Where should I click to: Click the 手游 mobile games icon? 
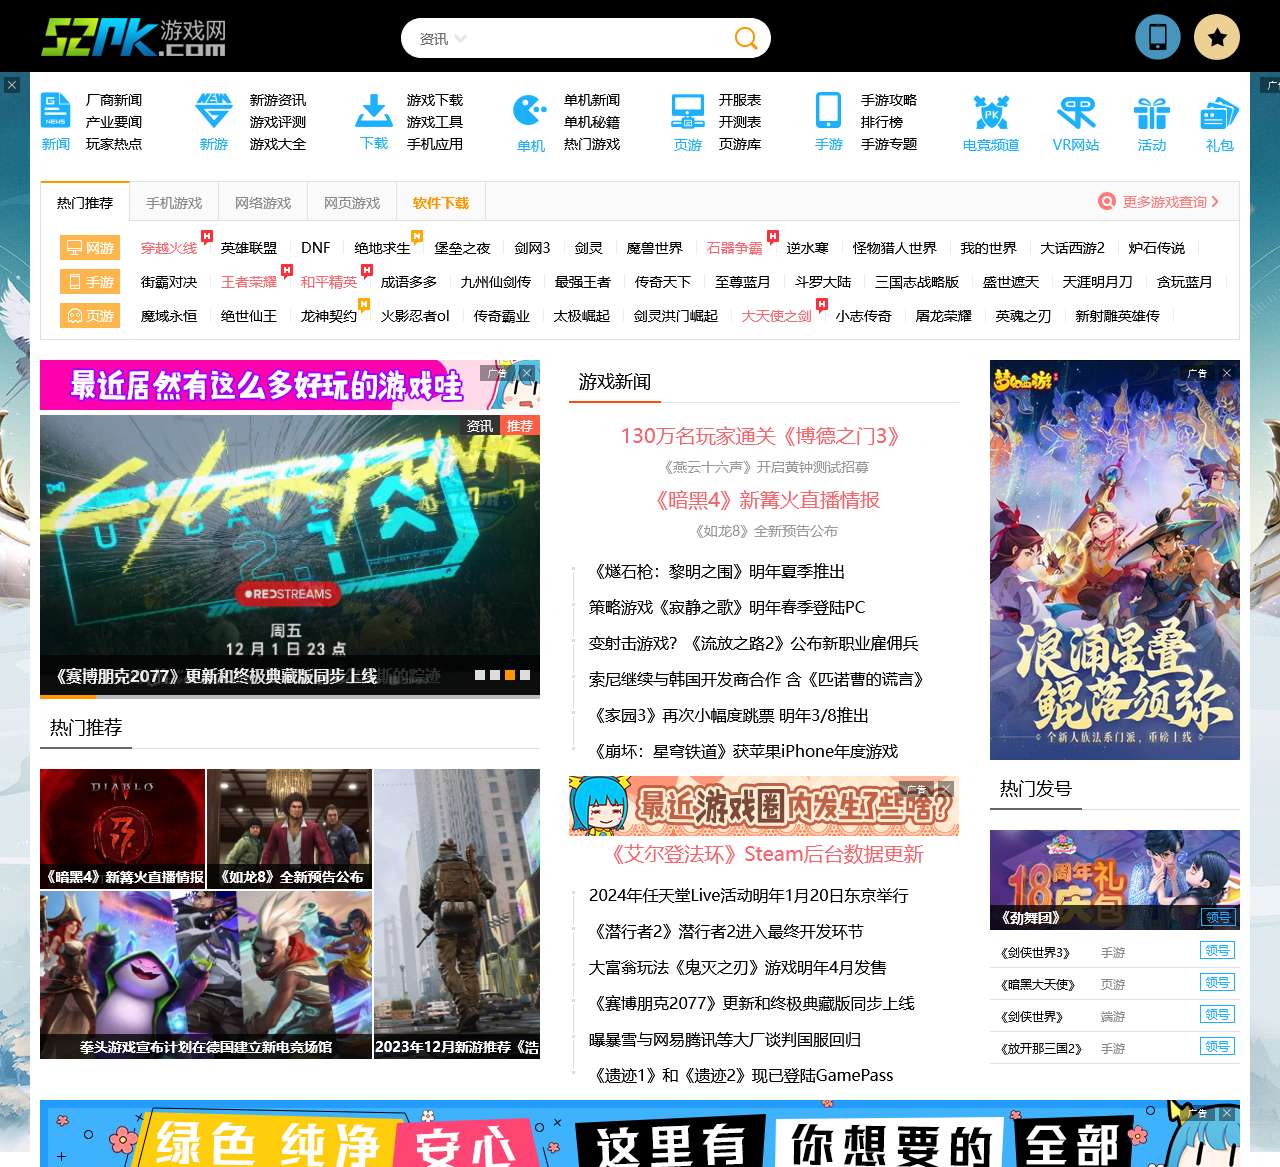(829, 122)
